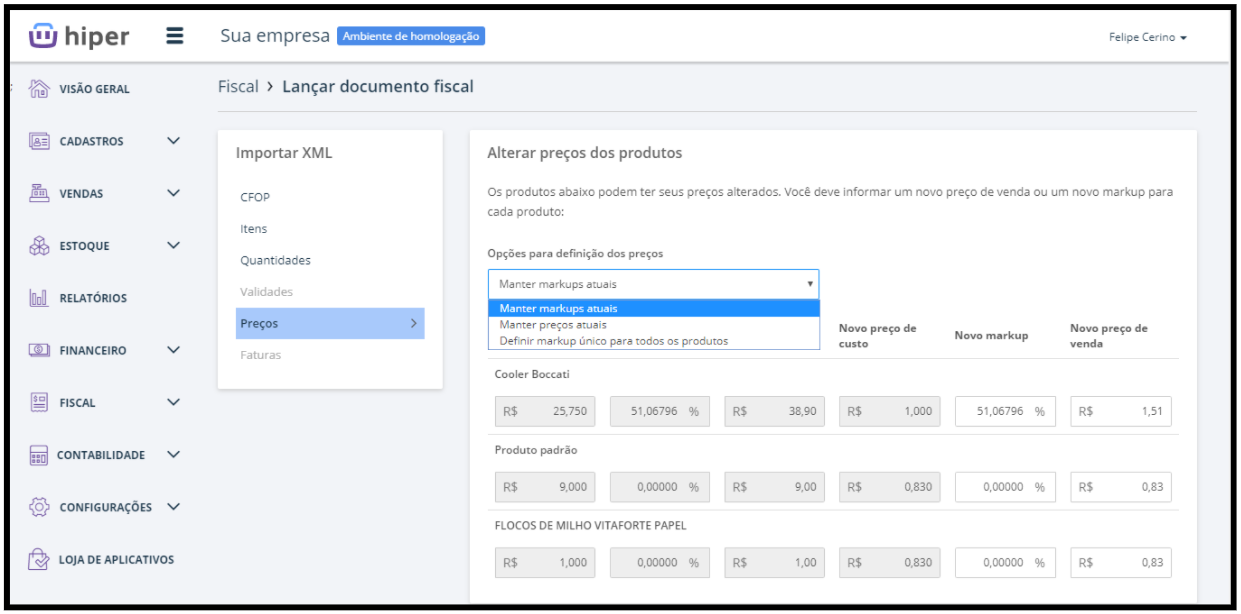Edit Produto padrão novo markup field
The height and width of the screenshot is (614, 1241).
tap(1006, 487)
